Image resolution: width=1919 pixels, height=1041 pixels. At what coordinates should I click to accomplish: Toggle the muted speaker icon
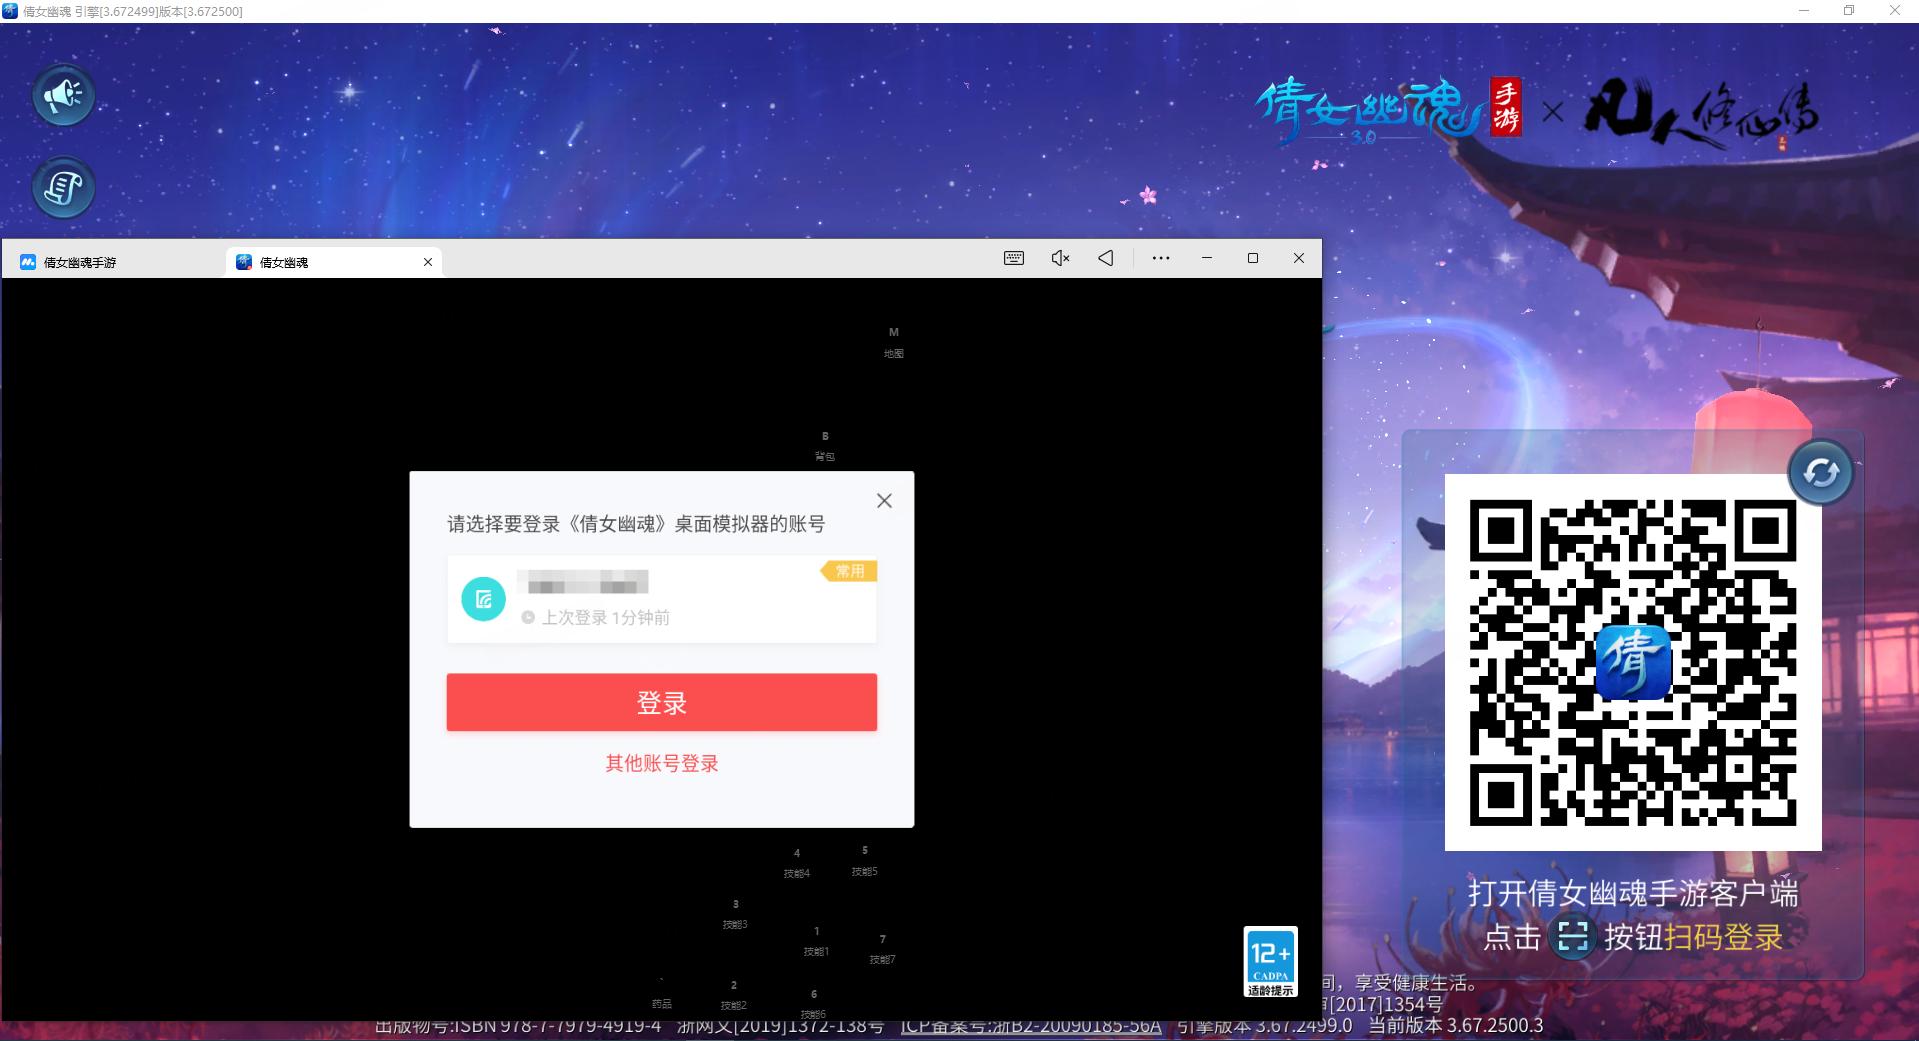point(1060,258)
